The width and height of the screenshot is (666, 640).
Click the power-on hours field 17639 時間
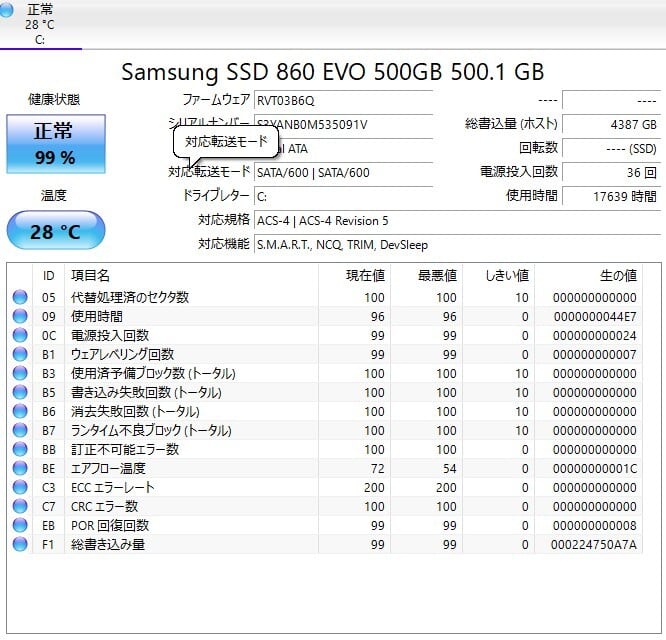(612, 197)
